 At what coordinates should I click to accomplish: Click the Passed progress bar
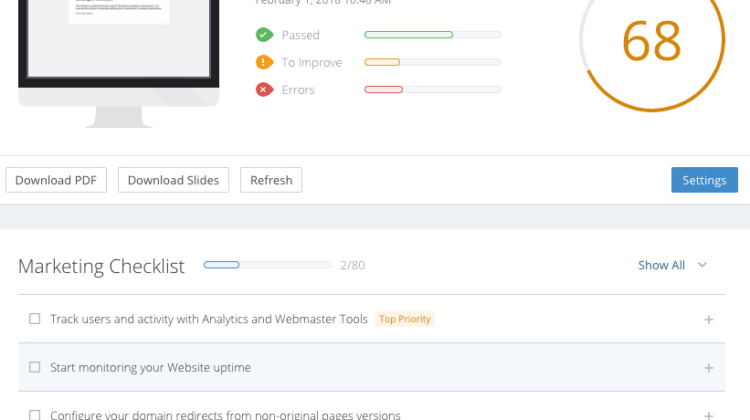[432, 35]
